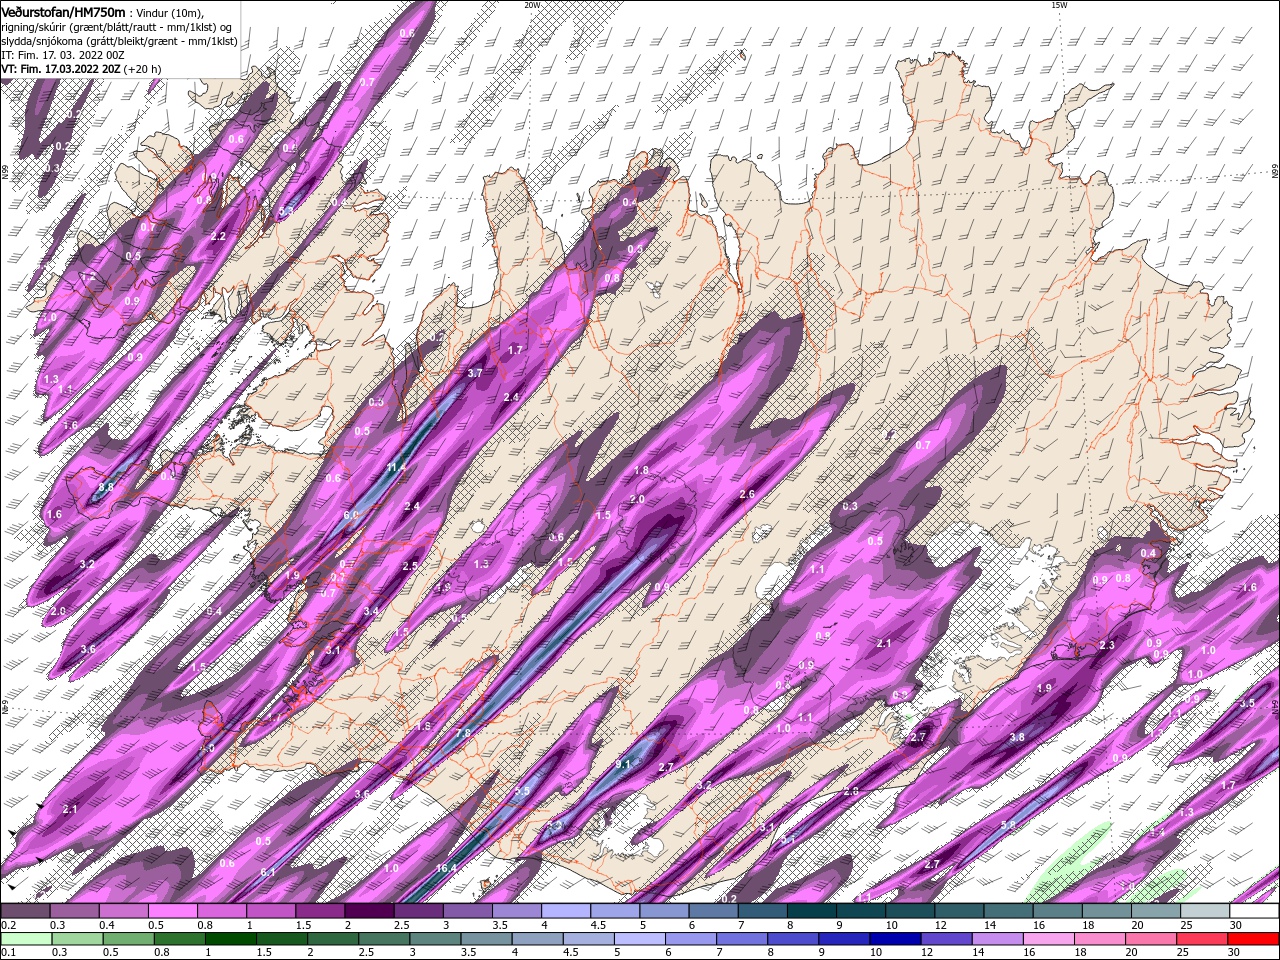This screenshot has height=960, width=1280.
Task: Click the upper legend swatch between 4 and 4.5
Action: [x=566, y=911]
